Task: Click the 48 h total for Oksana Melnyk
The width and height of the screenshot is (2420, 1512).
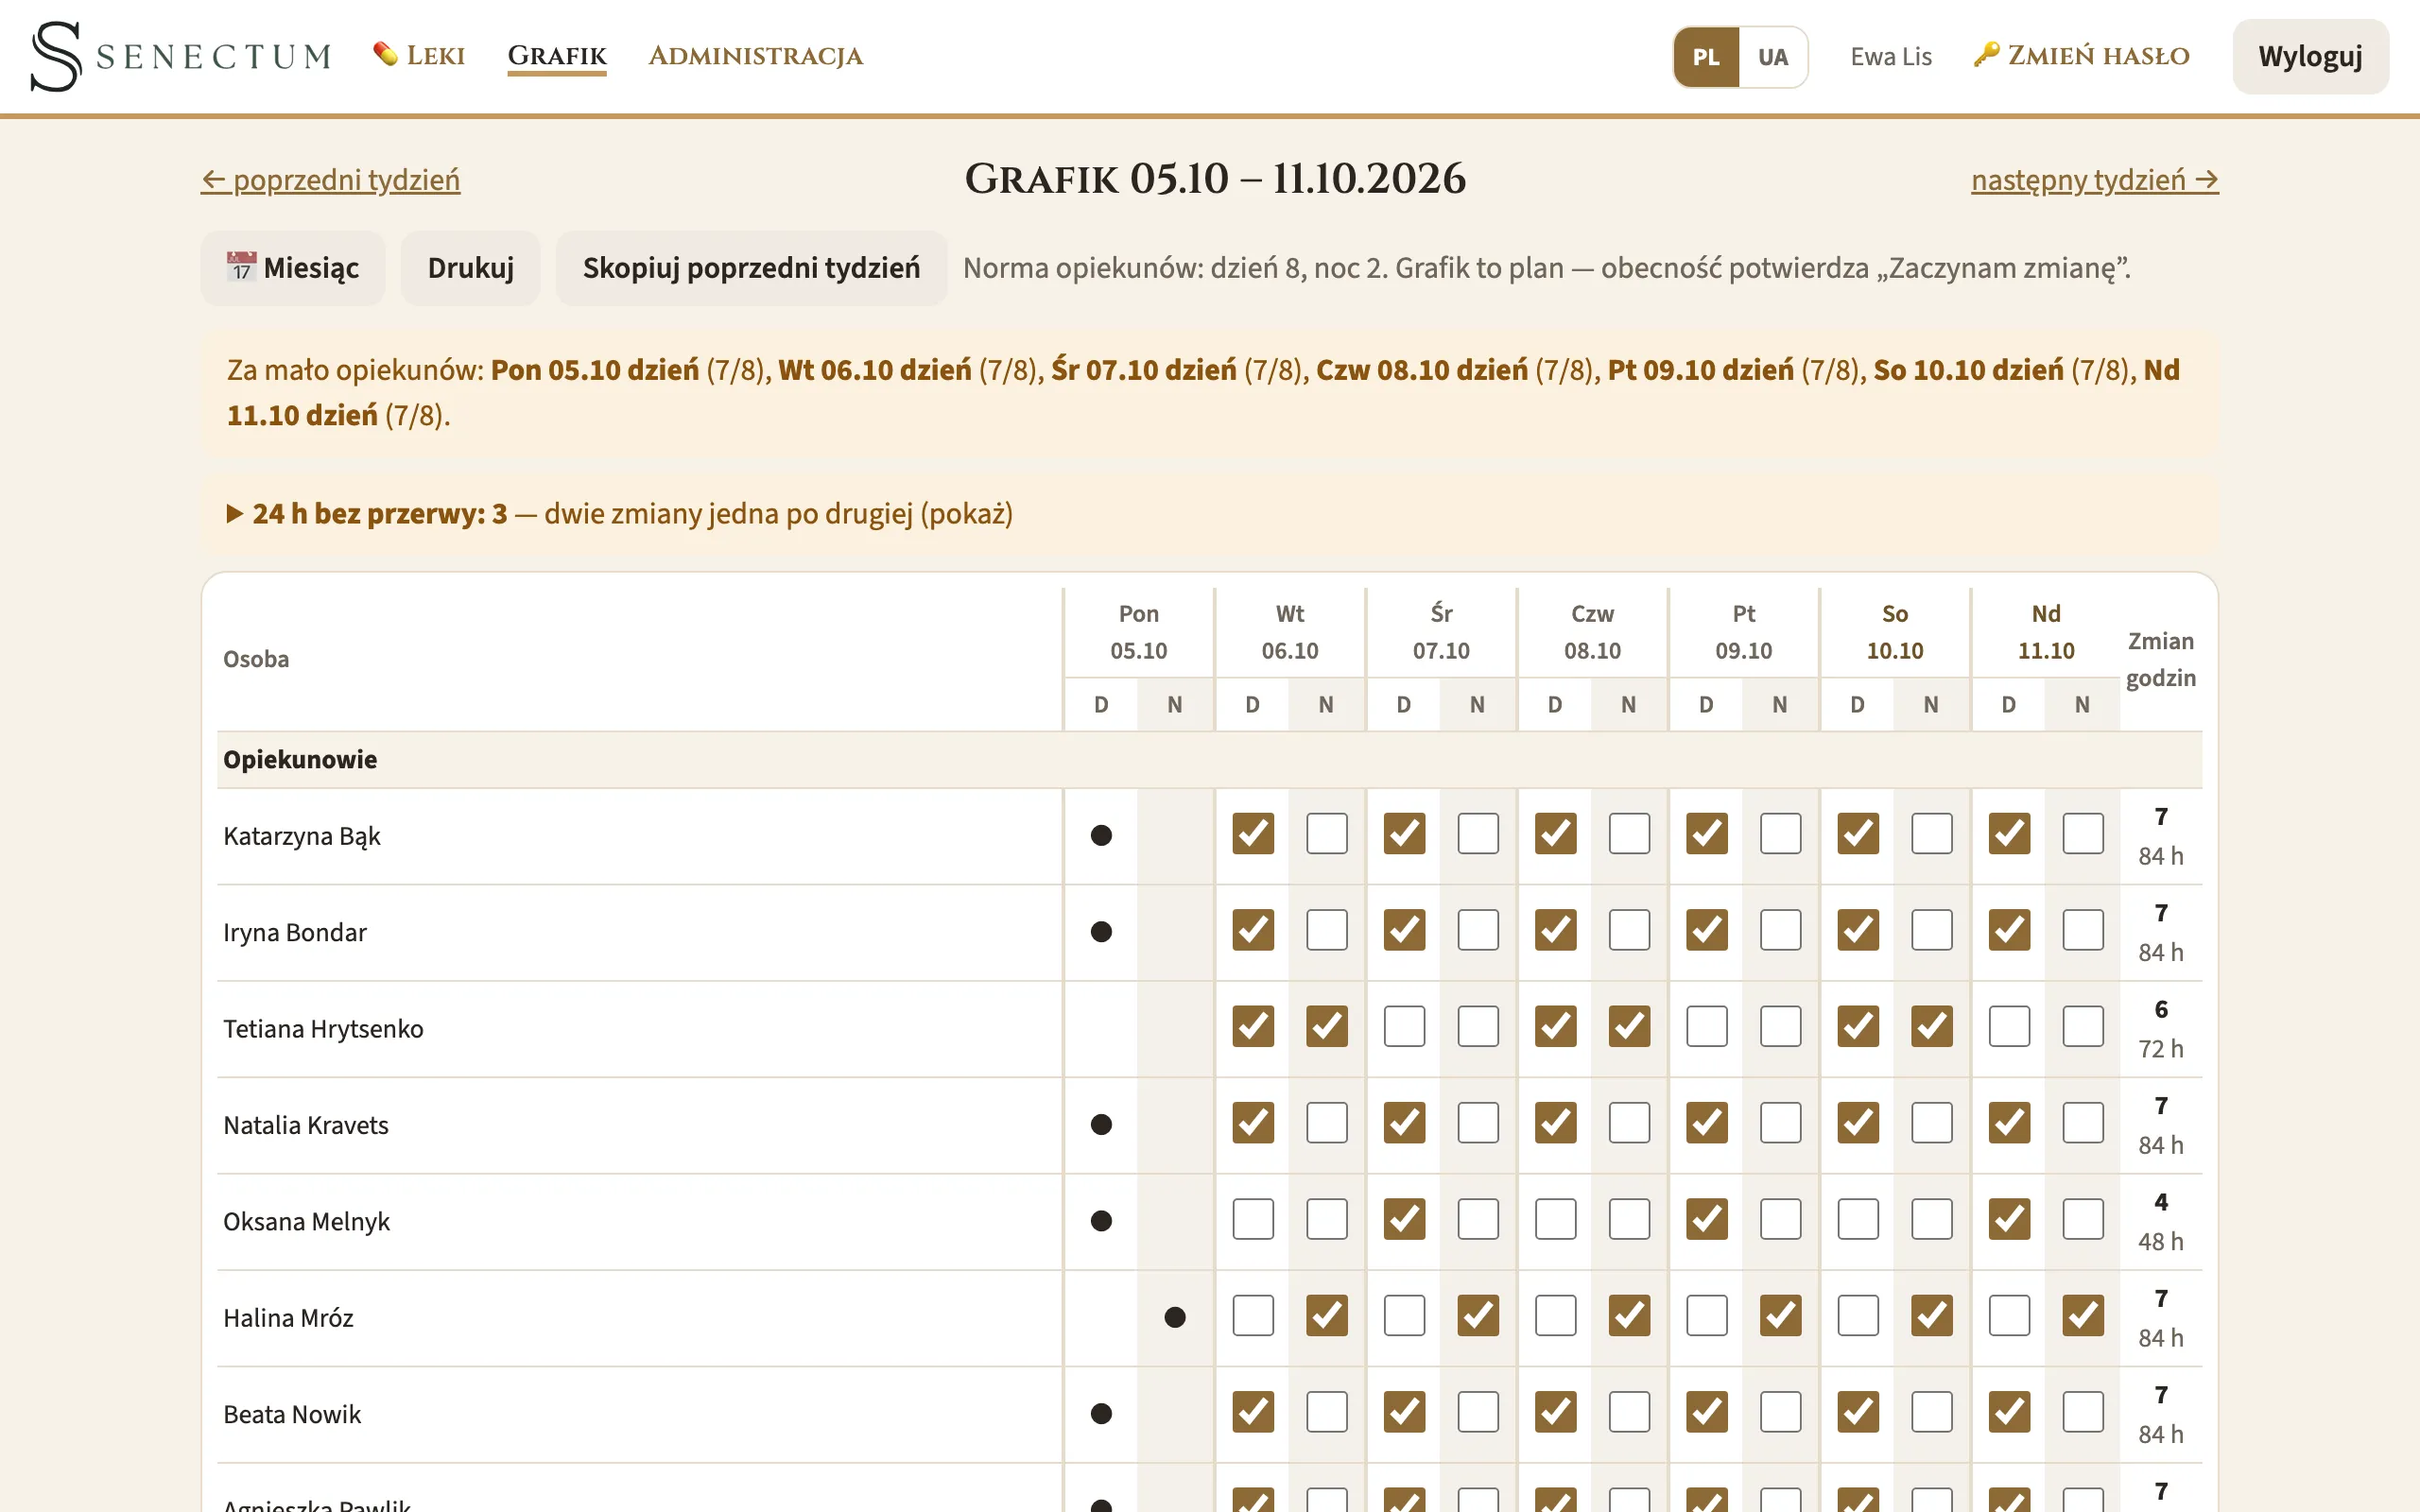Action: click(x=2160, y=1242)
